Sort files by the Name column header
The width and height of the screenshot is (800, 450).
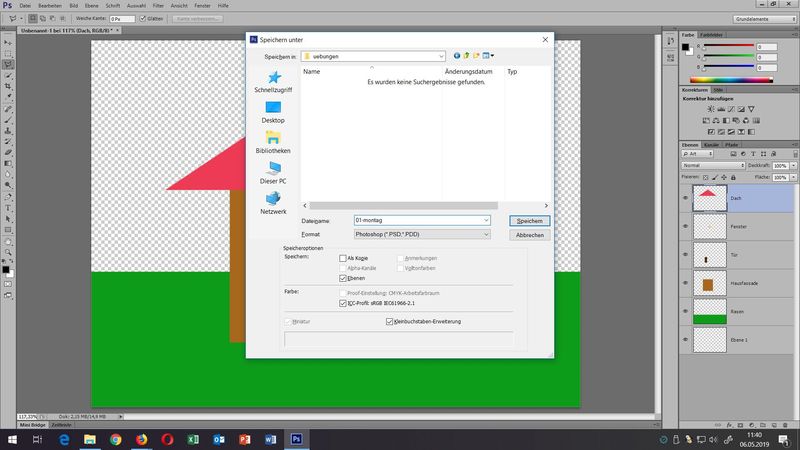tap(312, 71)
